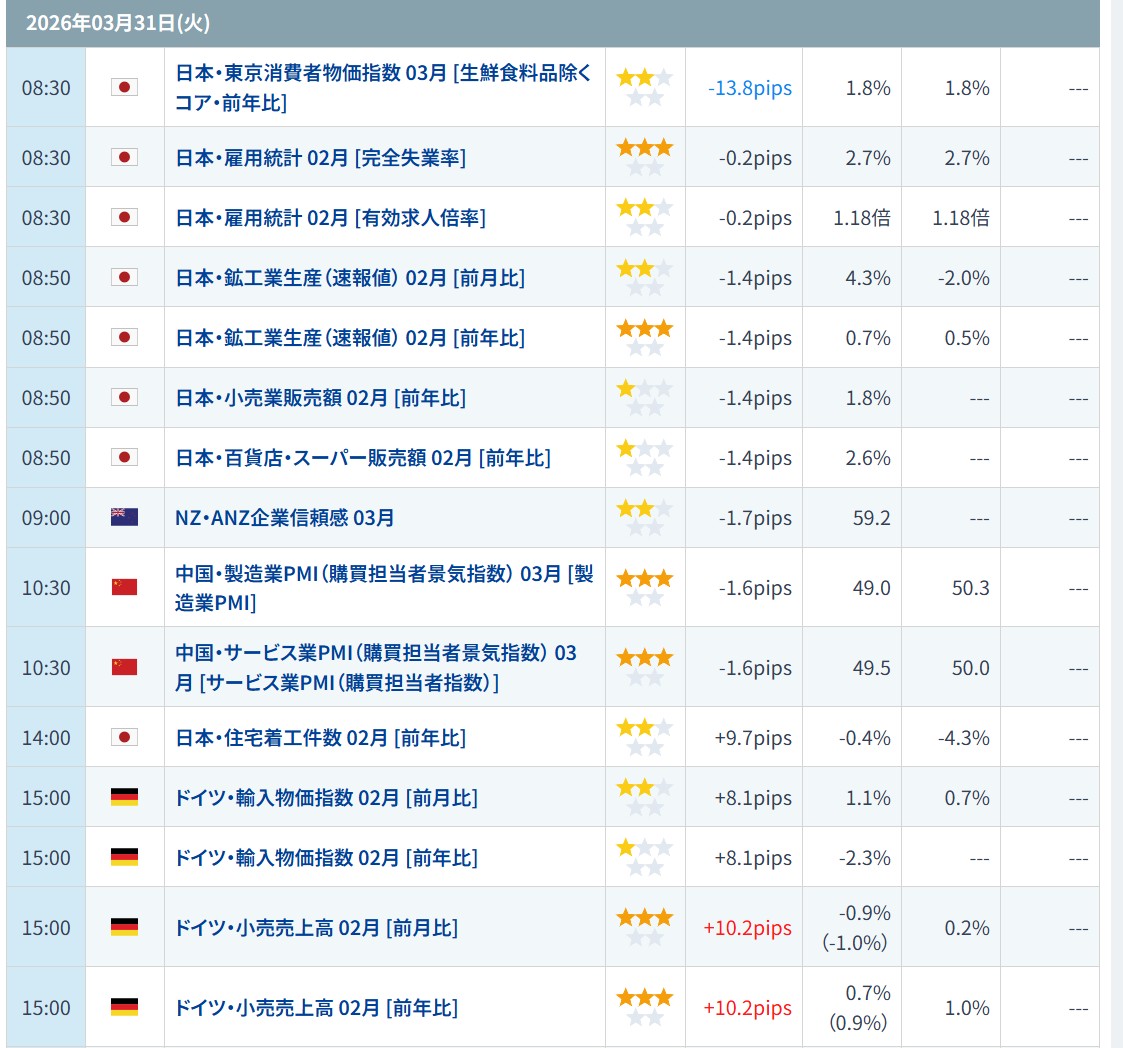Click the New Zealand flag icon
The height and width of the screenshot is (1048, 1123).
124,517
